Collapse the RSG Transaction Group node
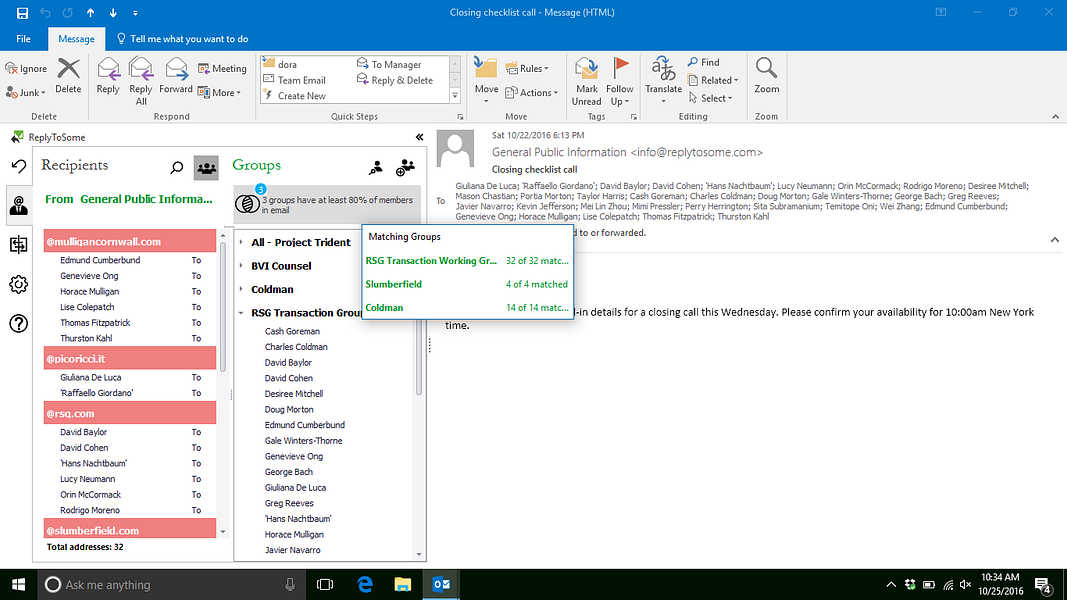This screenshot has width=1067, height=600. (x=241, y=312)
